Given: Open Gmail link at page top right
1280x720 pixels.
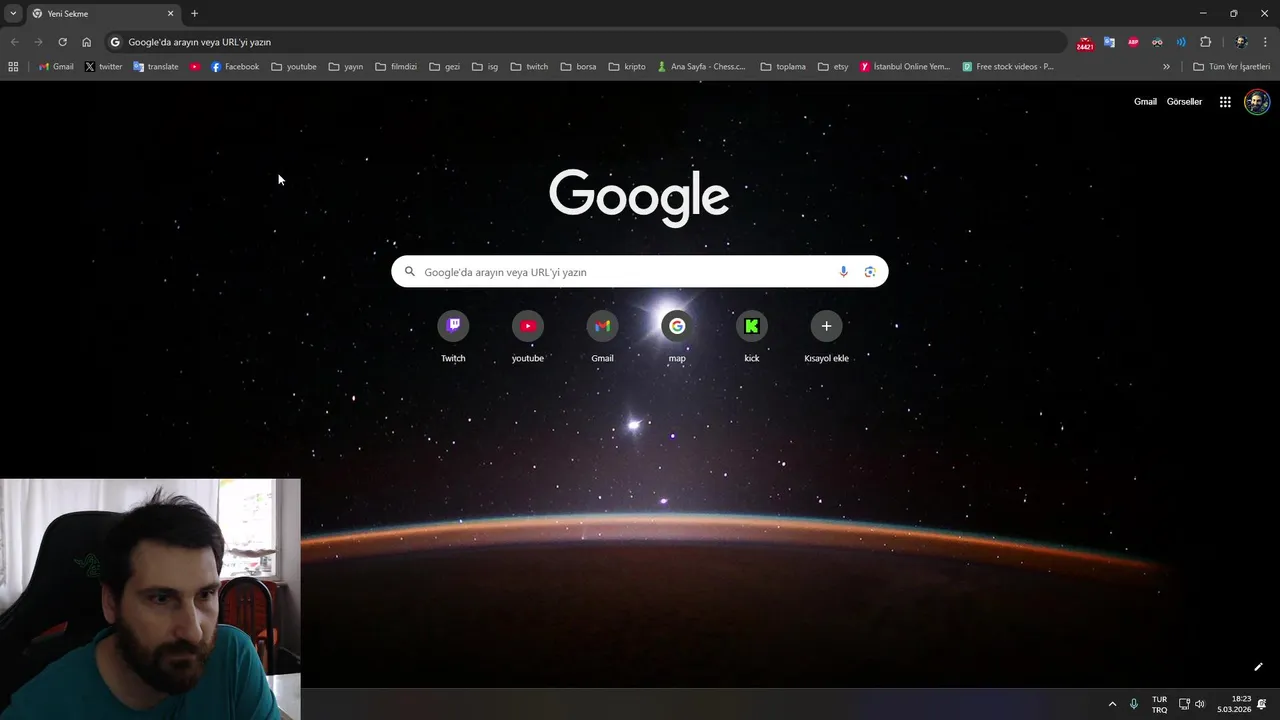Looking at the screenshot, I should (x=1145, y=102).
